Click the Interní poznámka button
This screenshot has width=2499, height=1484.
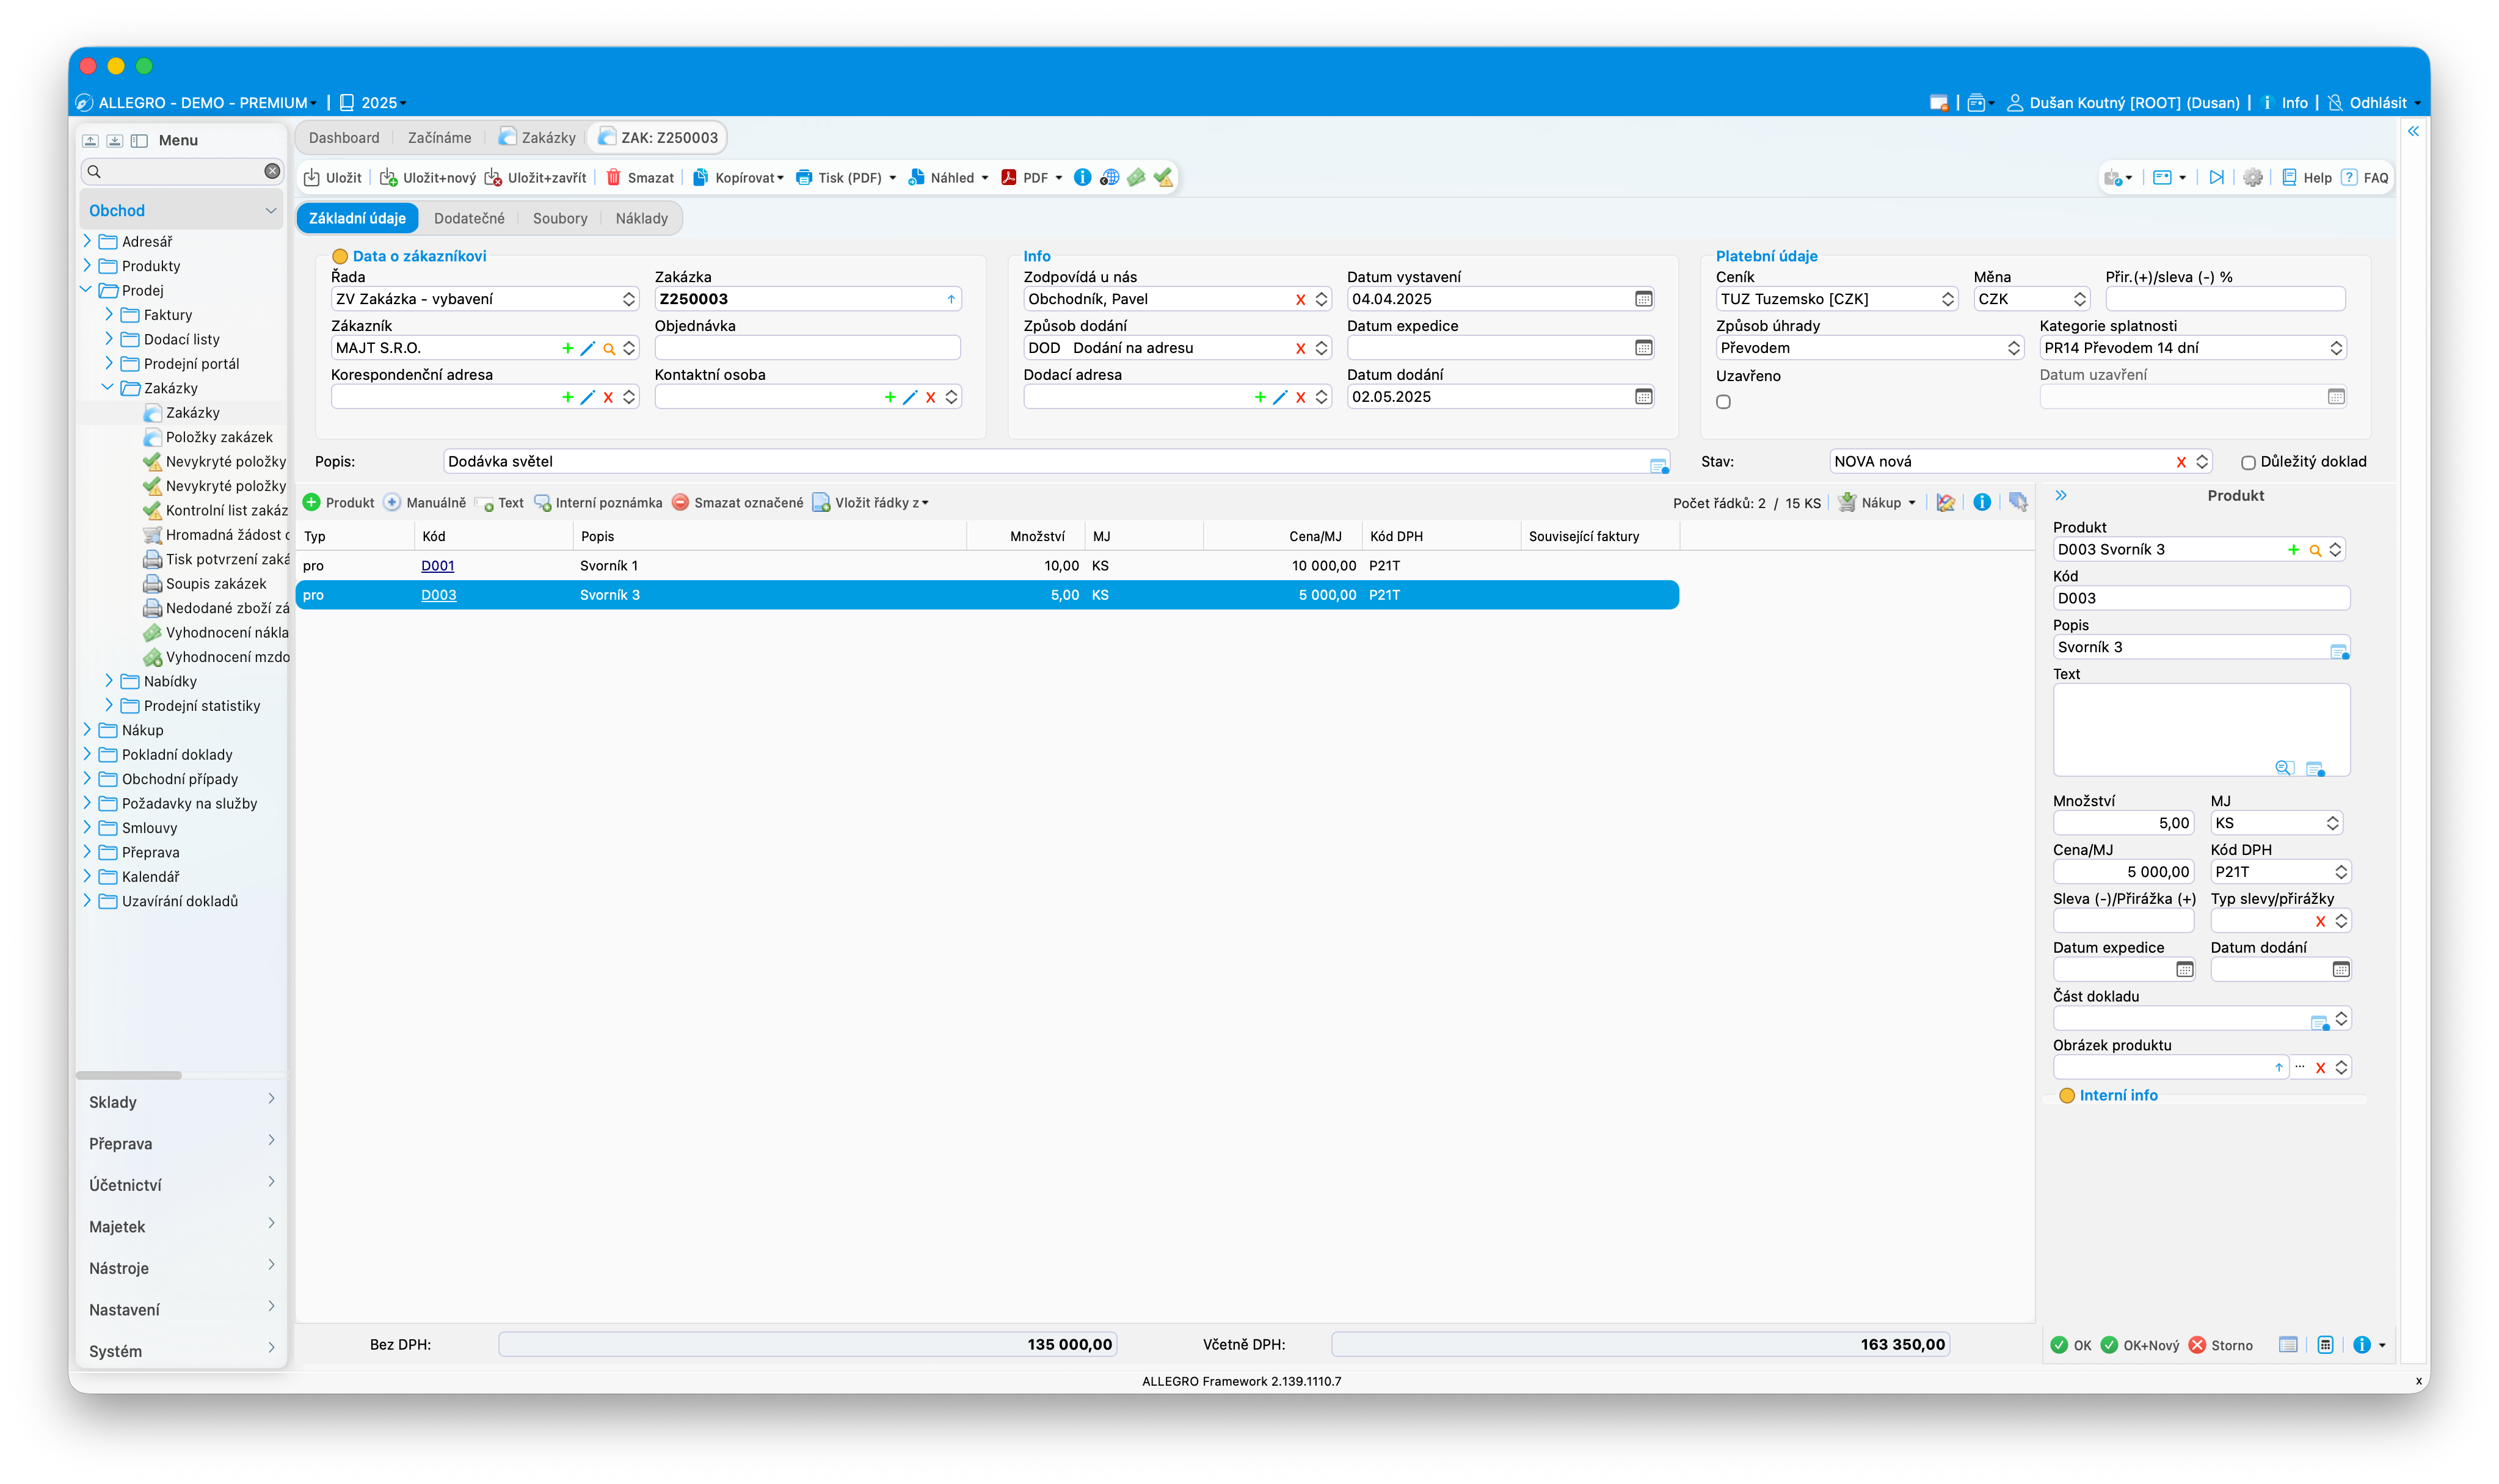(x=598, y=503)
